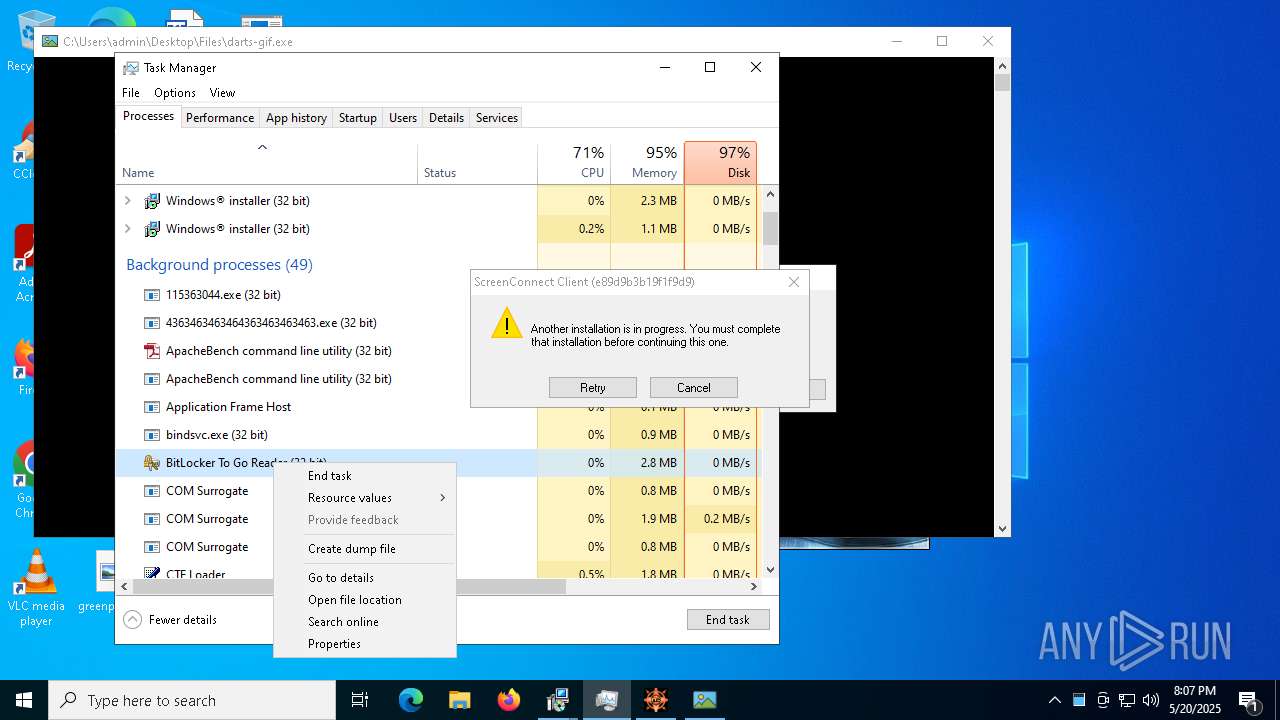Click the warning icon in dialog
1280x720 pixels.
pos(507,323)
